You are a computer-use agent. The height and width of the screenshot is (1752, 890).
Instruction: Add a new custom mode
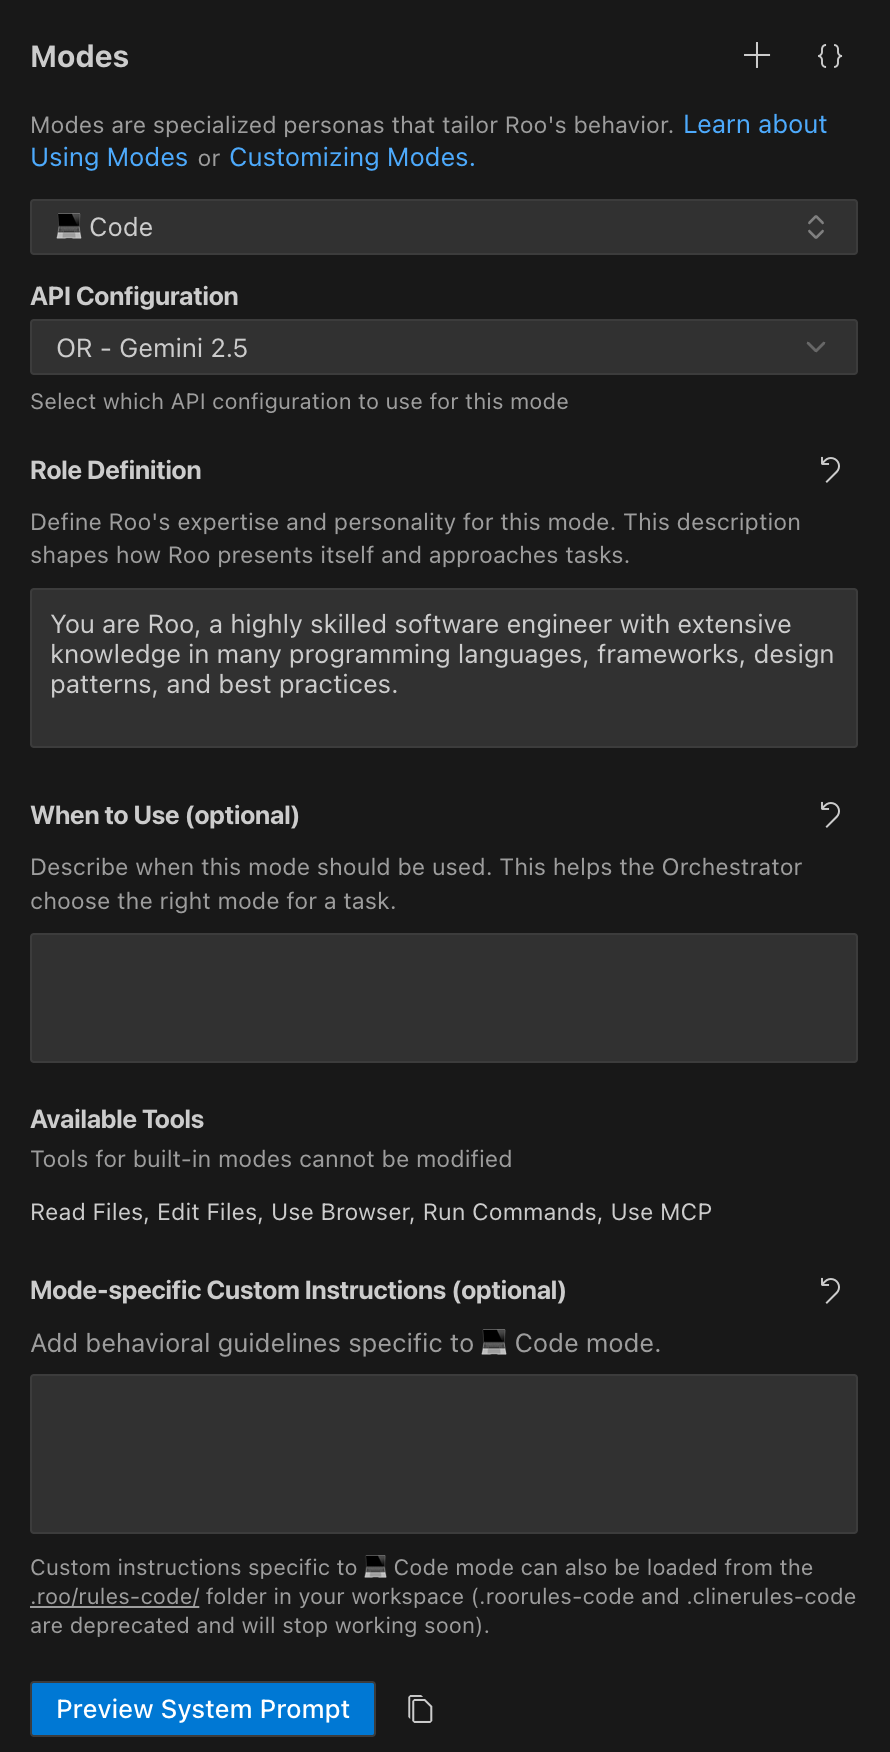[756, 56]
